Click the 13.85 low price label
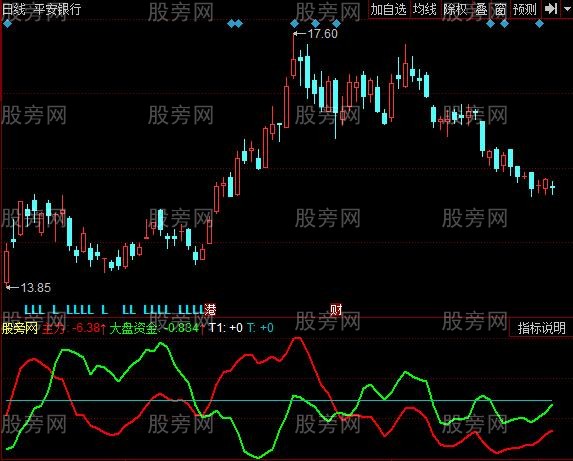The image size is (573, 461). (36, 287)
